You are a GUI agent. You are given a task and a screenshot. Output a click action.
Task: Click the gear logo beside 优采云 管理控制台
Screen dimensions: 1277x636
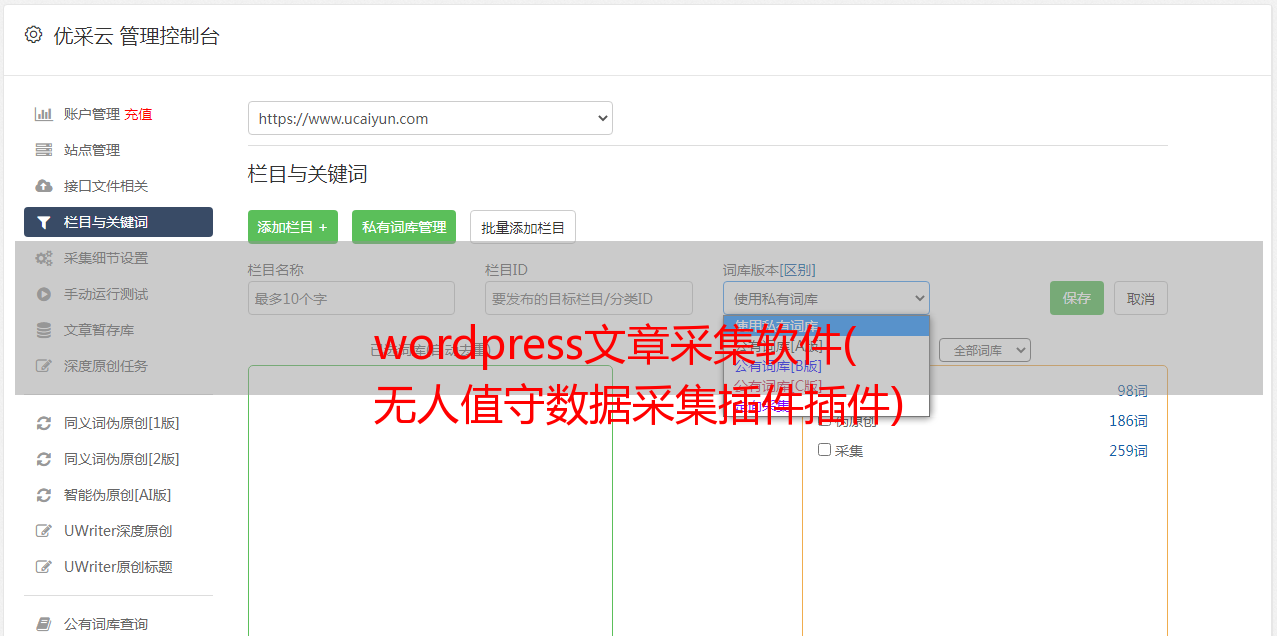pos(33,35)
